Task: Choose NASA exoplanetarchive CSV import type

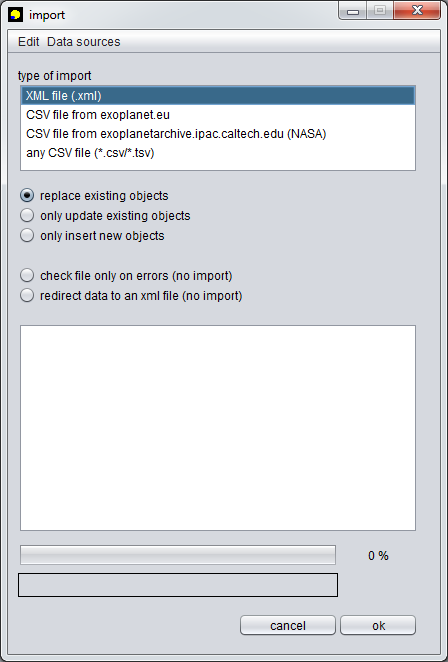Action: pyautogui.click(x=218, y=134)
